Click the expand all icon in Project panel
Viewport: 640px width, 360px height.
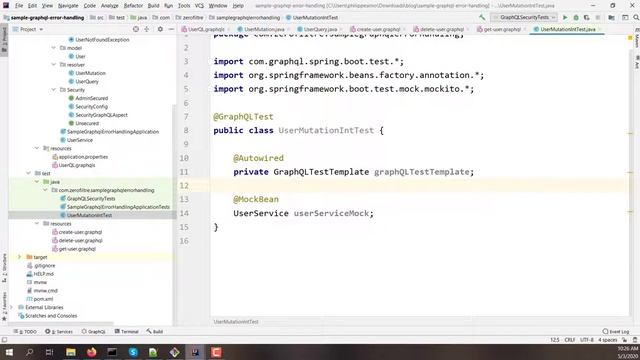click(x=147, y=29)
